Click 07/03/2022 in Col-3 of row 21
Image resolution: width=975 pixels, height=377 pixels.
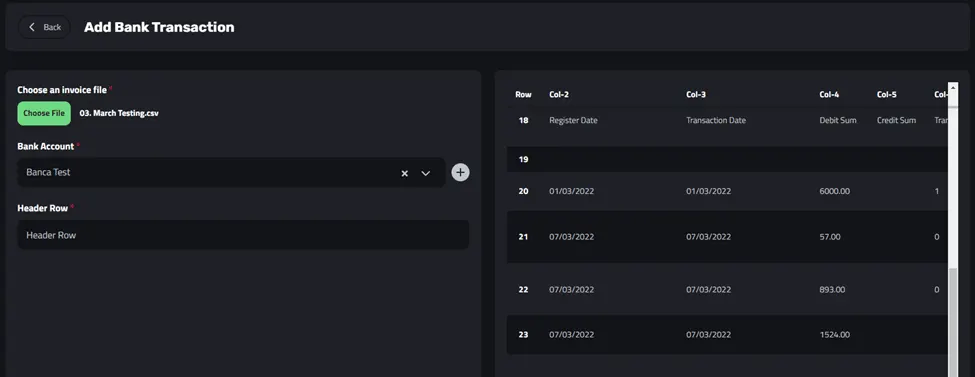[708, 236]
